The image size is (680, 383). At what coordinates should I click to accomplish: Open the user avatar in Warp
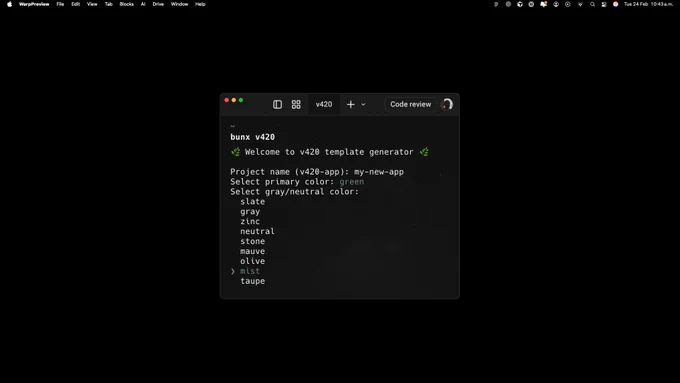(447, 105)
